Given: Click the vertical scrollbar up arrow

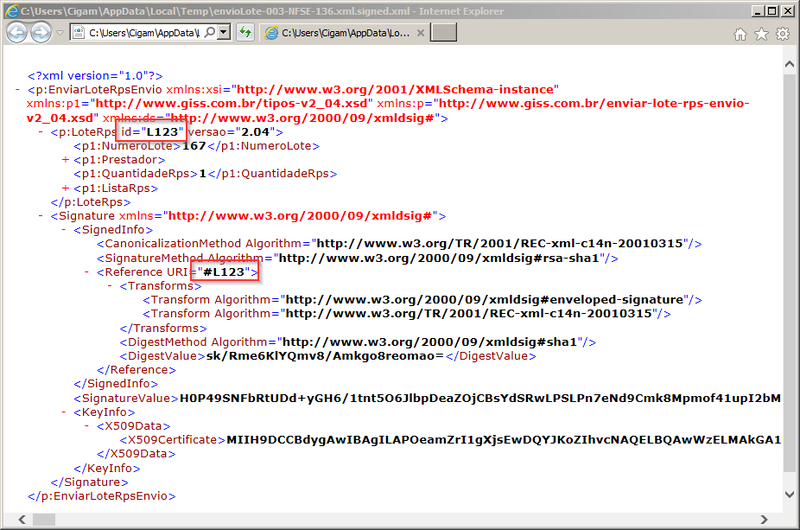Looking at the screenshot, I should tap(789, 64).
